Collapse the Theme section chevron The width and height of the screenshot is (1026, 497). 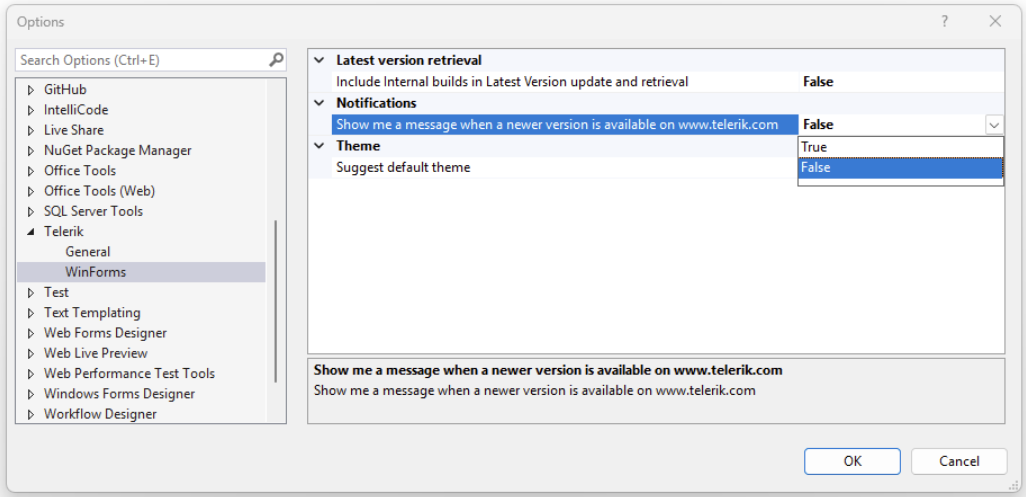click(x=319, y=146)
